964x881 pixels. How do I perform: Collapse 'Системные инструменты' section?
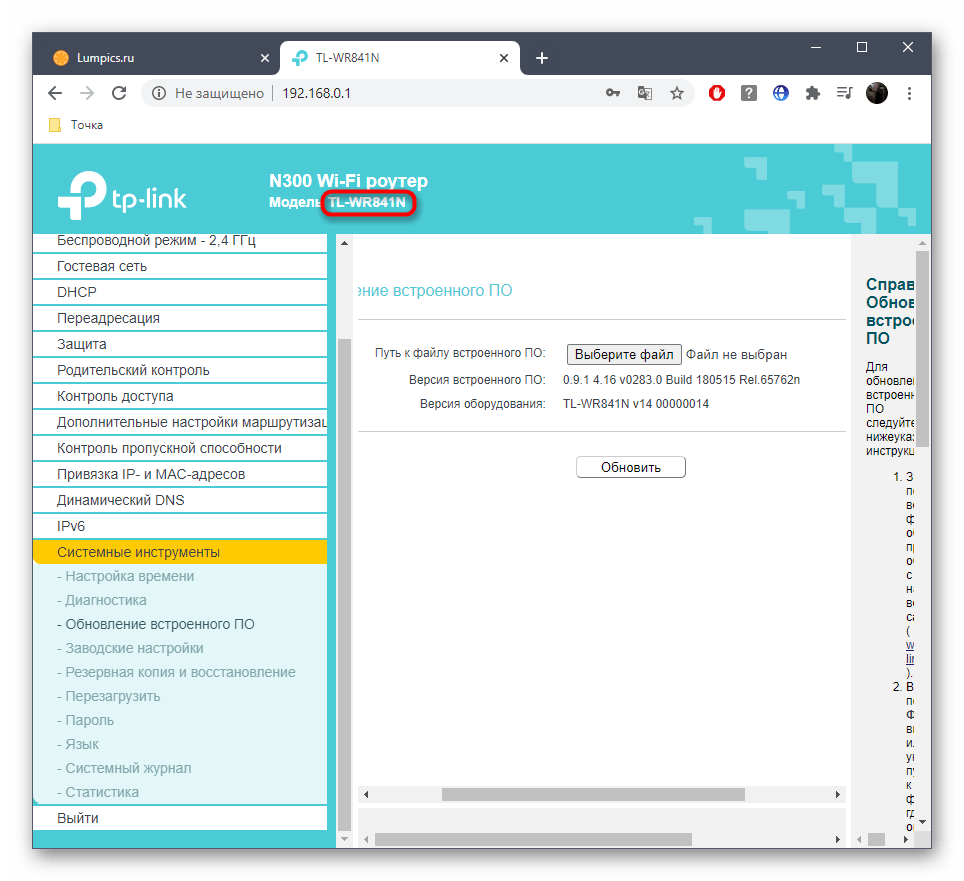point(180,552)
